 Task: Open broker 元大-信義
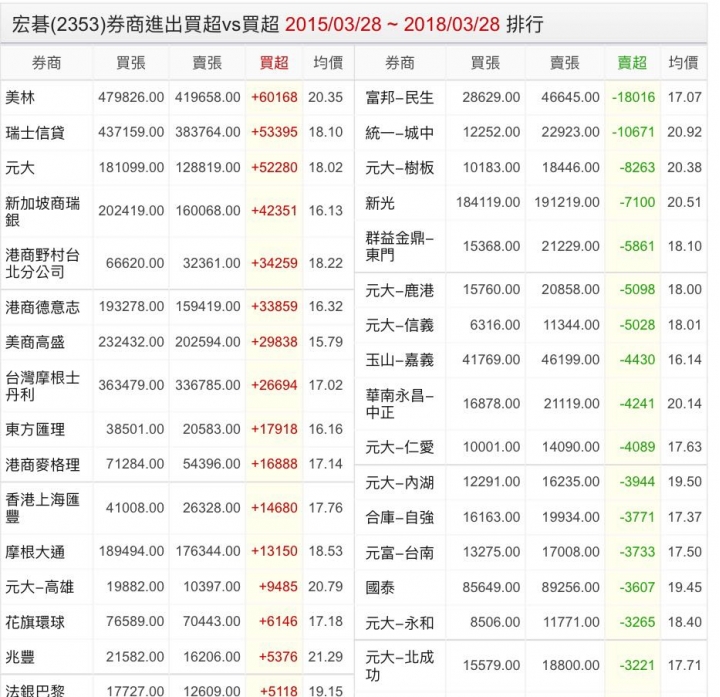click(x=399, y=325)
